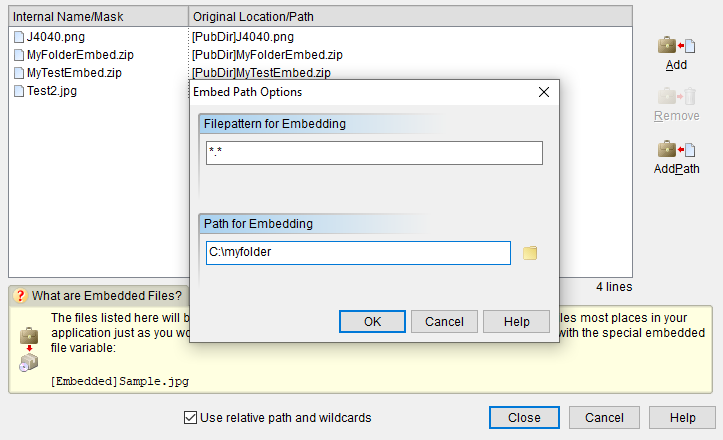Screen dimensions: 723x440
Task: Click the Filepattern for Embedding text field
Action: pos(373,153)
